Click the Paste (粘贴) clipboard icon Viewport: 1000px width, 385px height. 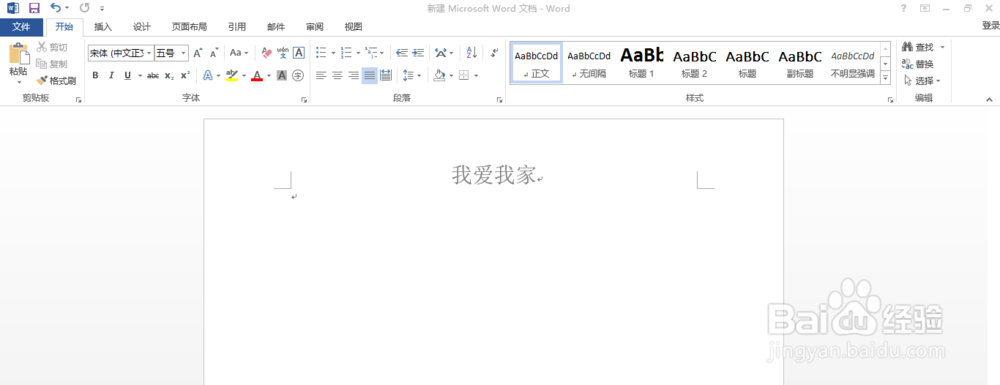click(18, 55)
